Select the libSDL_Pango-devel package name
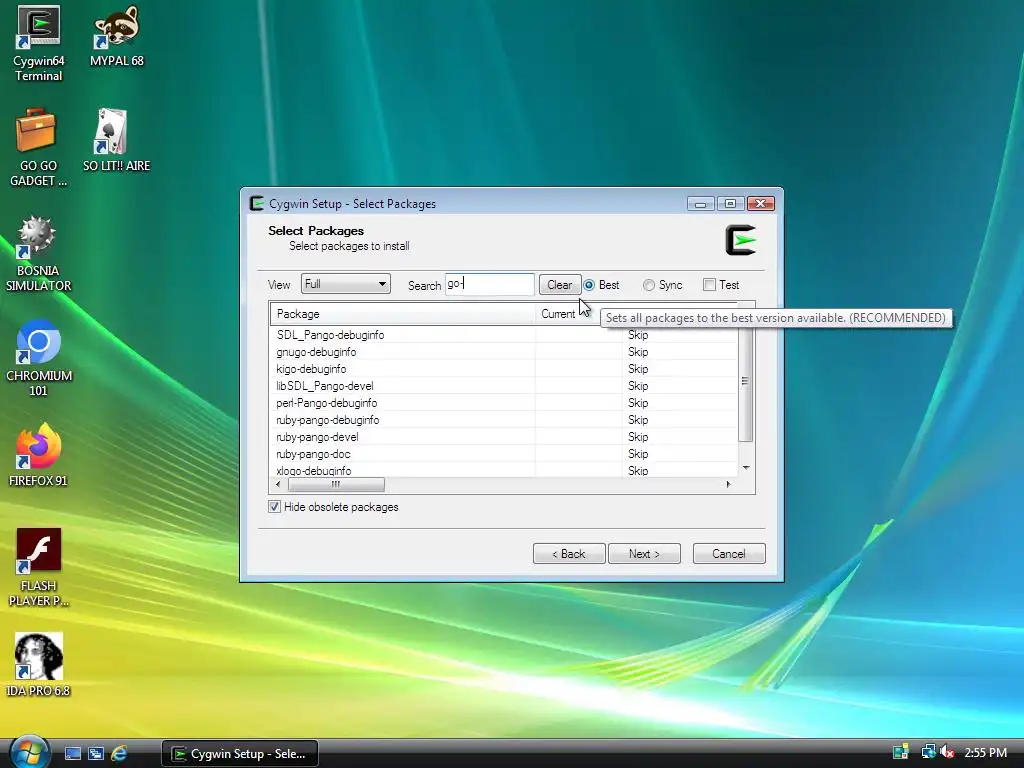The width and height of the screenshot is (1024, 768). 325,386
